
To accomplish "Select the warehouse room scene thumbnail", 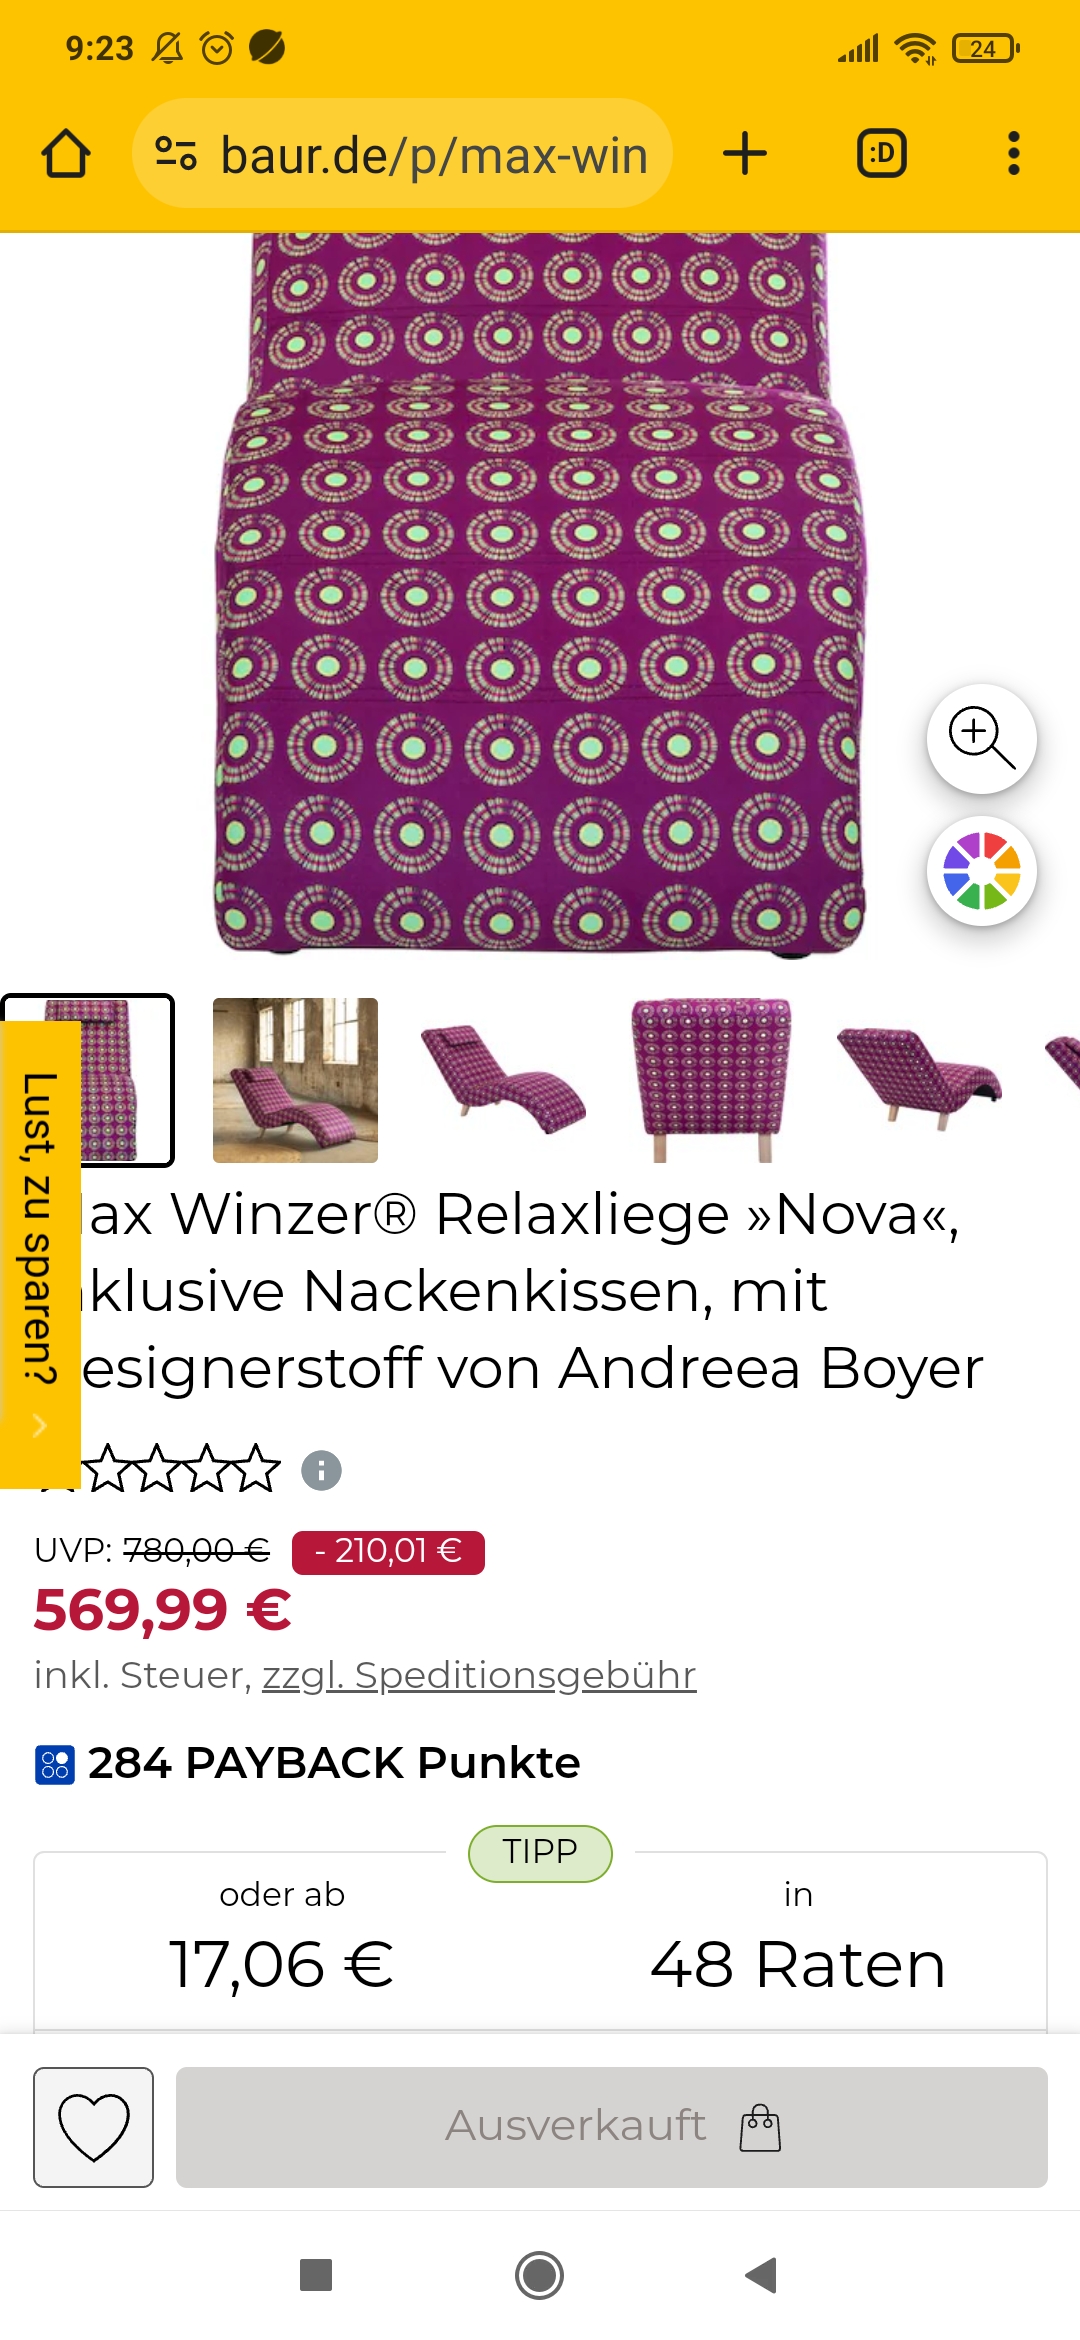I will pyautogui.click(x=295, y=1080).
